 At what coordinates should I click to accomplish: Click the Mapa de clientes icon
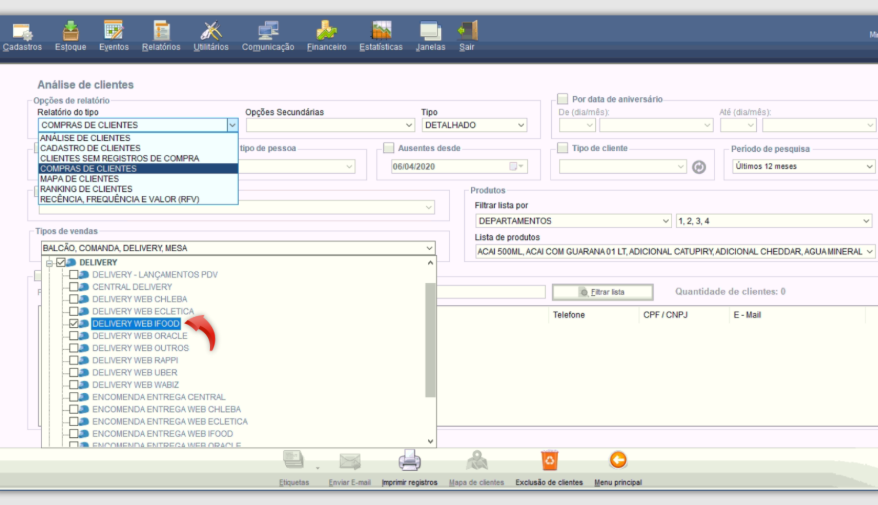pos(477,461)
